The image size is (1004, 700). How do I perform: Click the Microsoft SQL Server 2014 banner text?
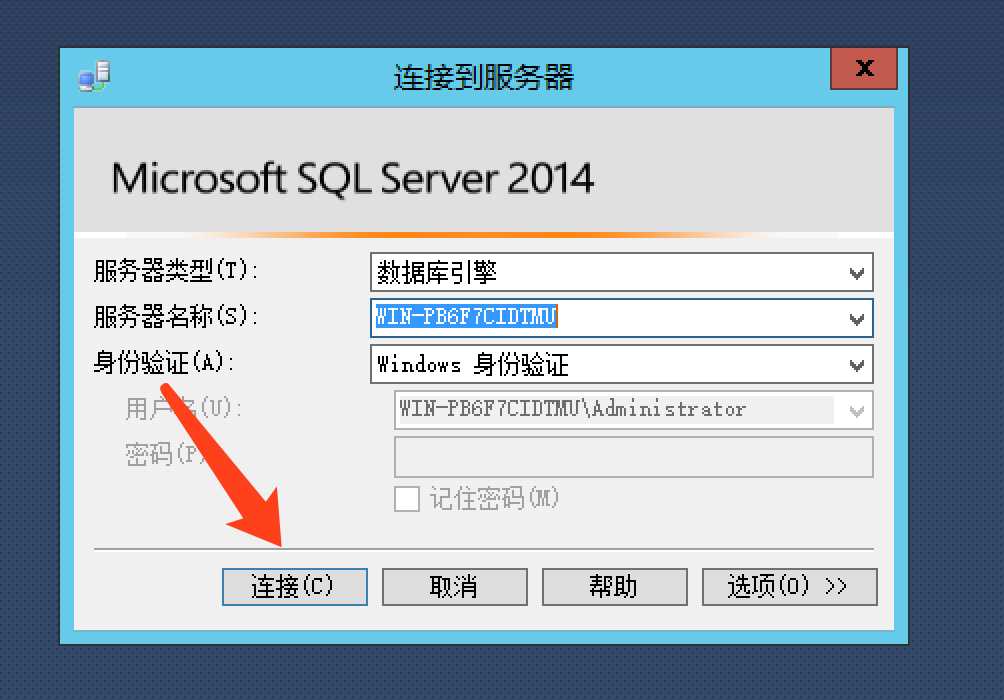click(x=353, y=178)
